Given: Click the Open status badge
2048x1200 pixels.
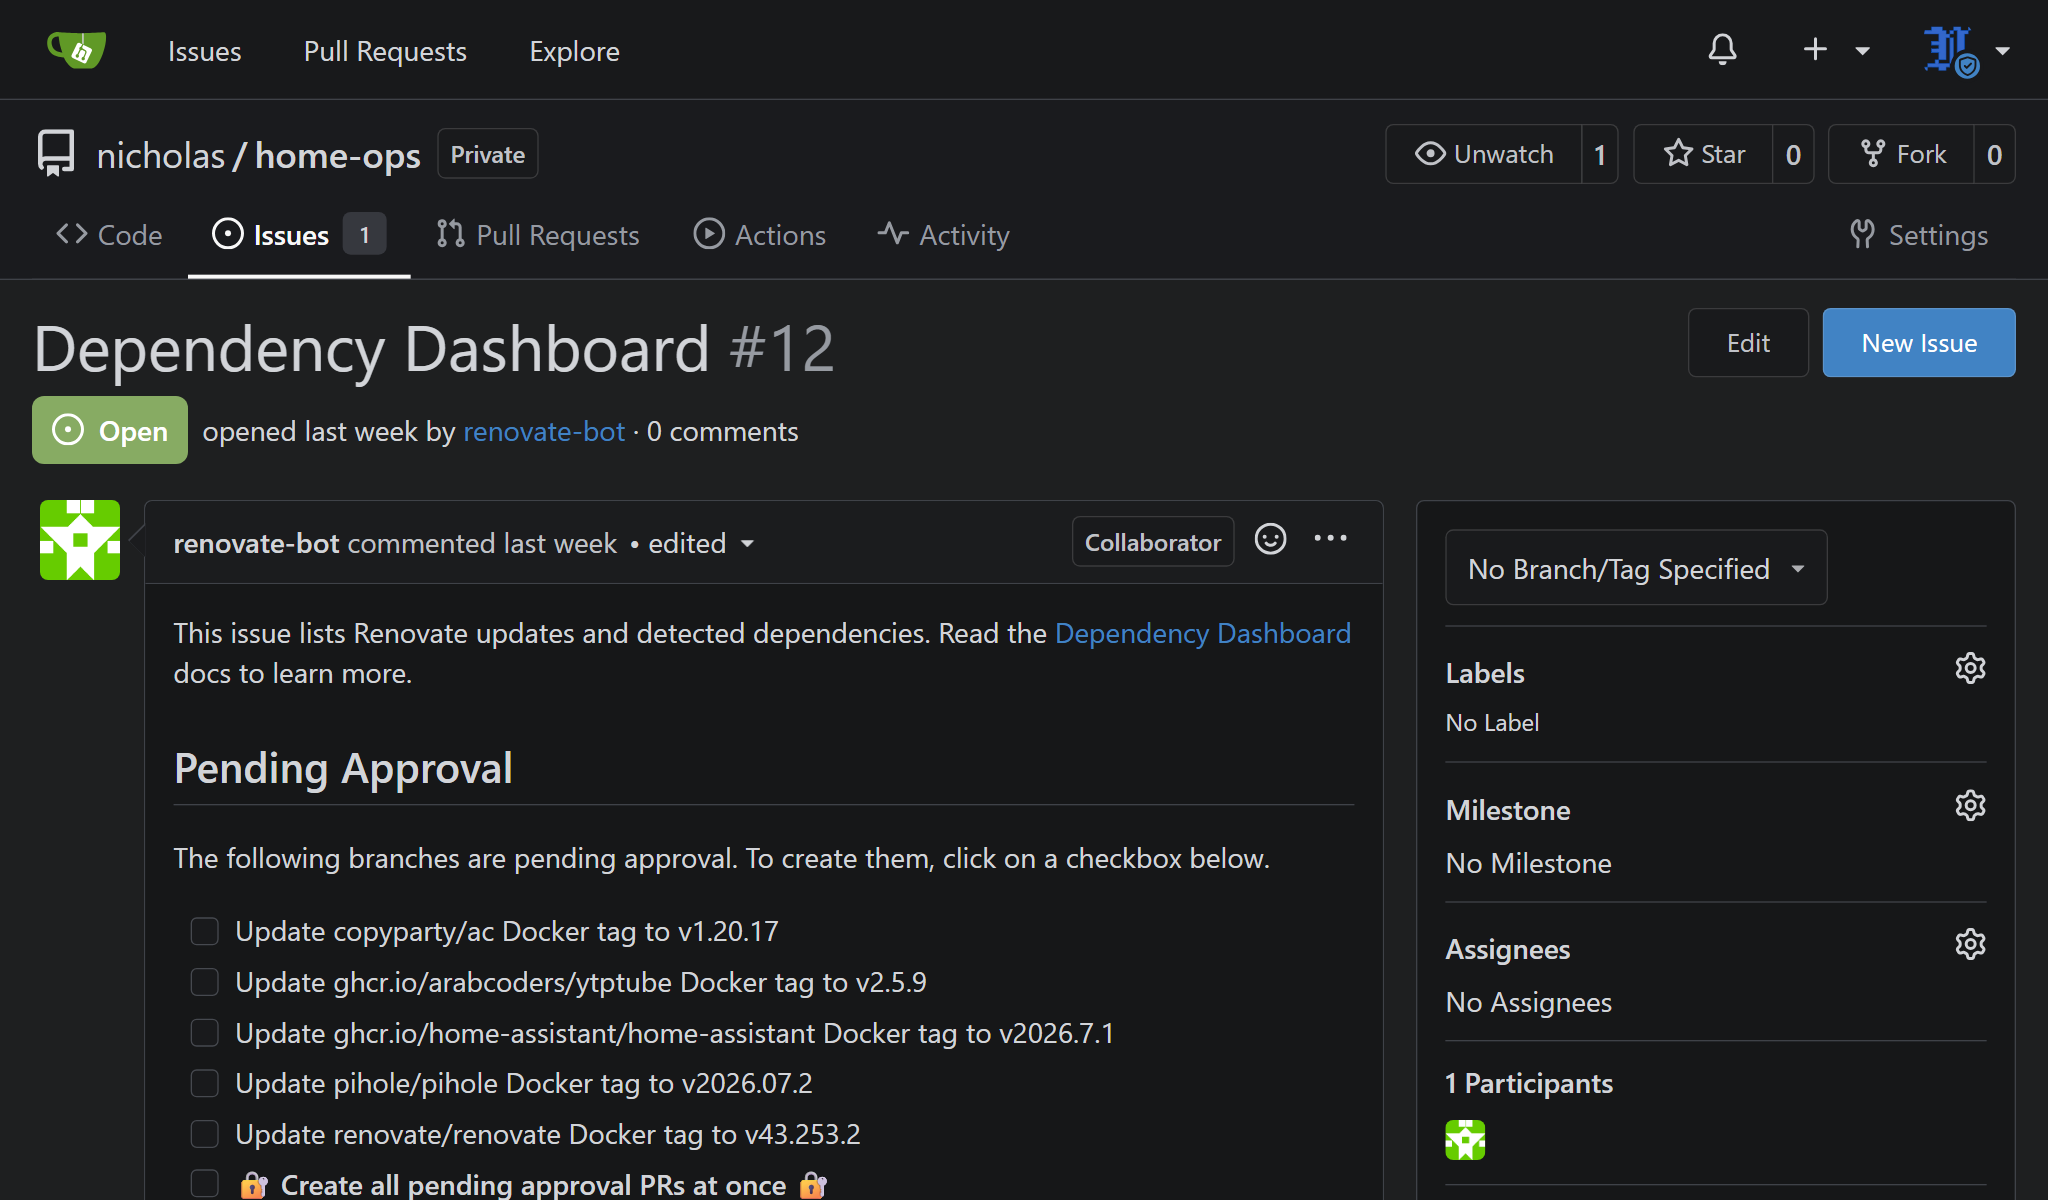Looking at the screenshot, I should 110,430.
